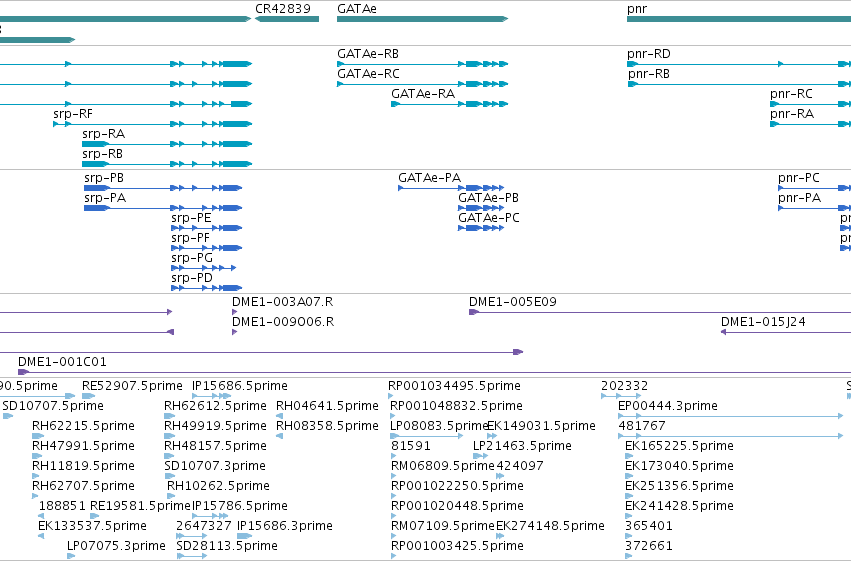Select protein pnr-PA
The width and height of the screenshot is (851, 561).
pos(814,208)
